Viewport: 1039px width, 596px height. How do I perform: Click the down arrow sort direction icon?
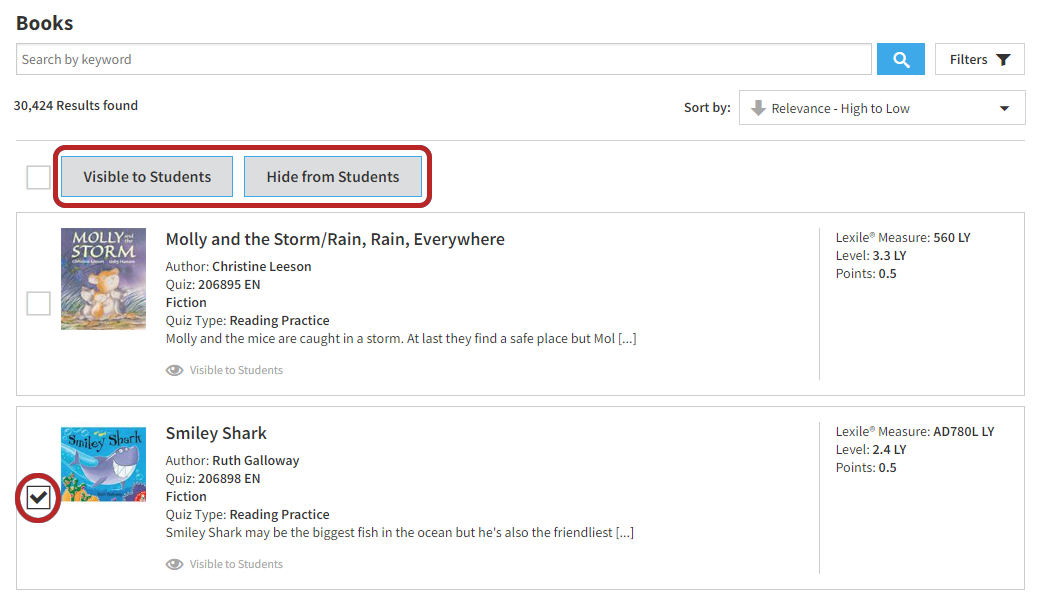(758, 107)
